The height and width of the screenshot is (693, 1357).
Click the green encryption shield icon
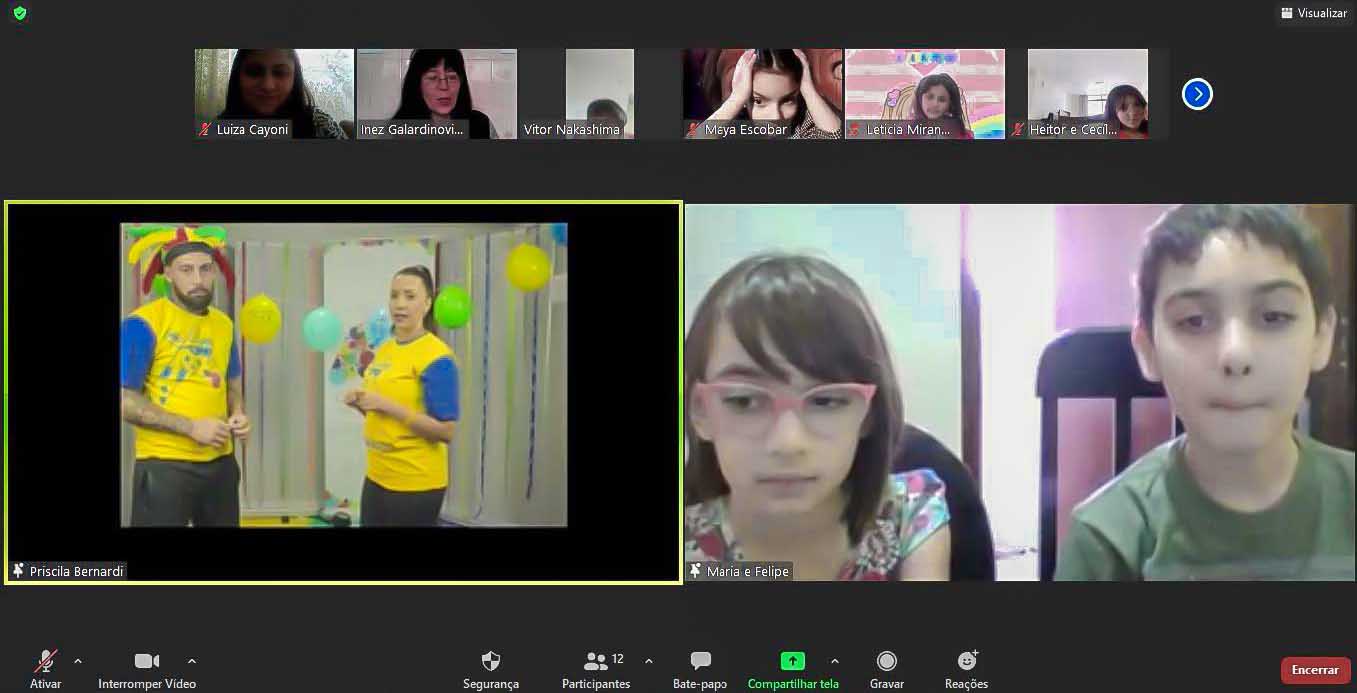coord(20,13)
